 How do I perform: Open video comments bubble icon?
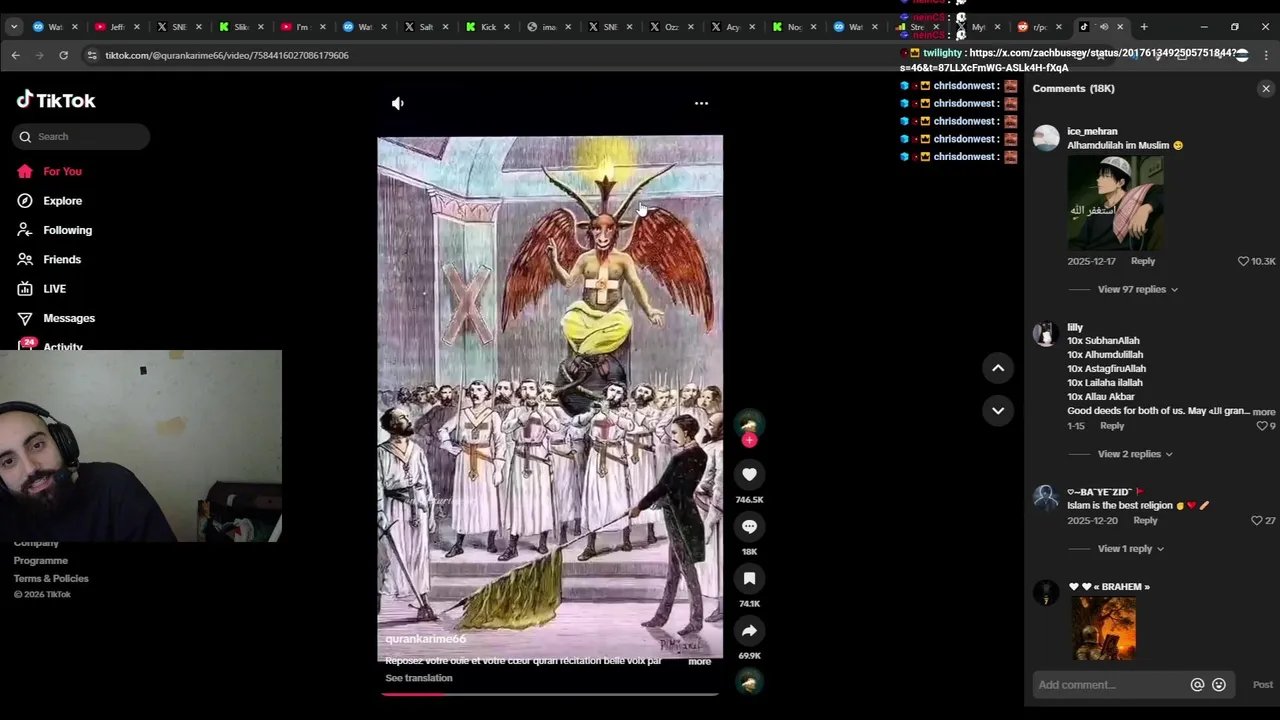coord(749,526)
